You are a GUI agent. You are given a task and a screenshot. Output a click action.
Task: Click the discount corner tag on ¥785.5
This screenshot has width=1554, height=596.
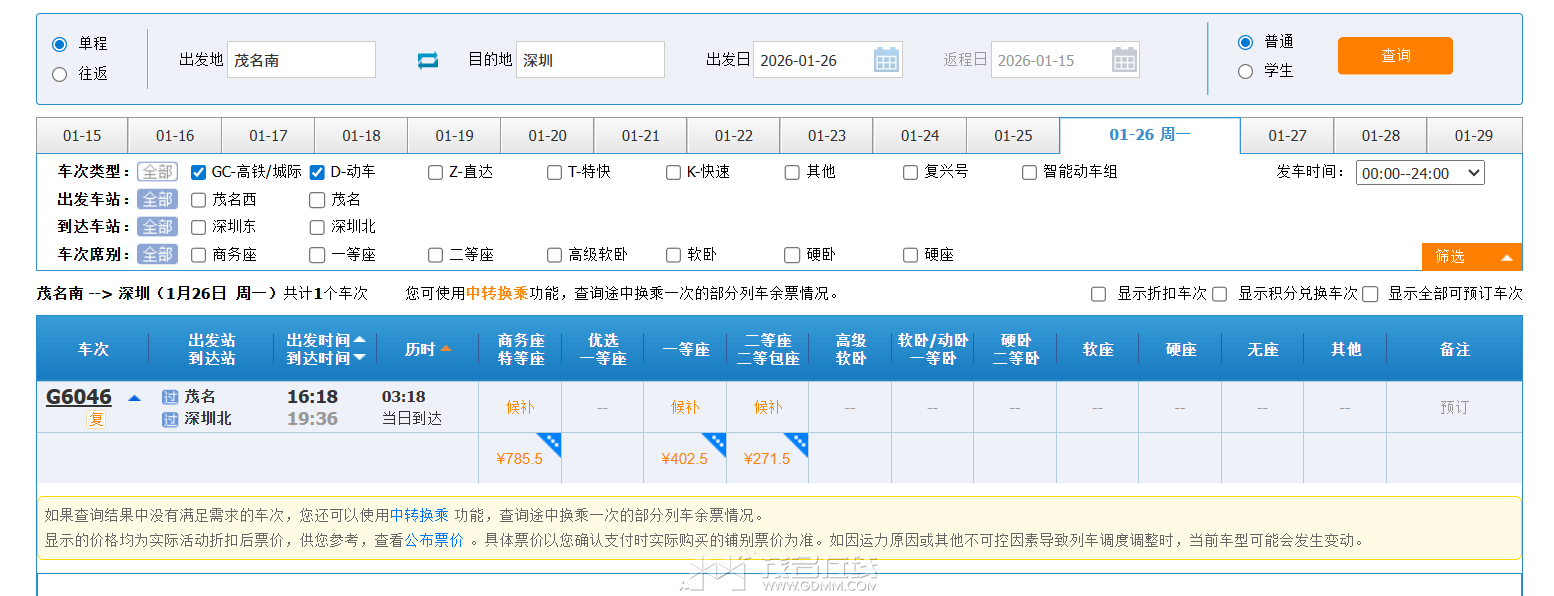click(x=553, y=440)
